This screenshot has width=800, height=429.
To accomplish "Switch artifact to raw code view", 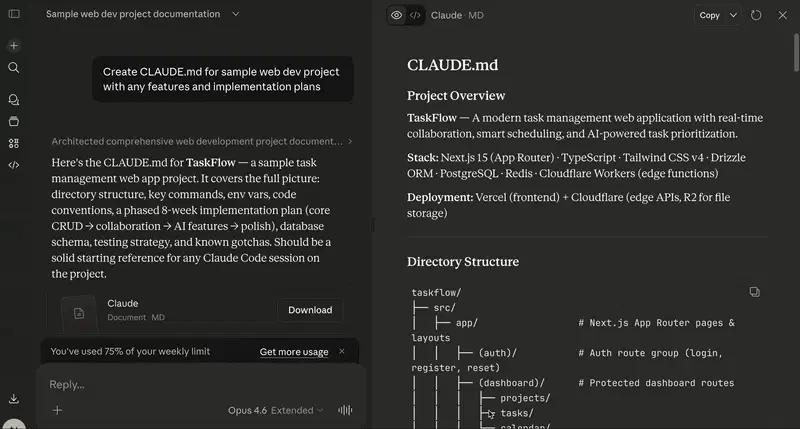I will coord(415,15).
